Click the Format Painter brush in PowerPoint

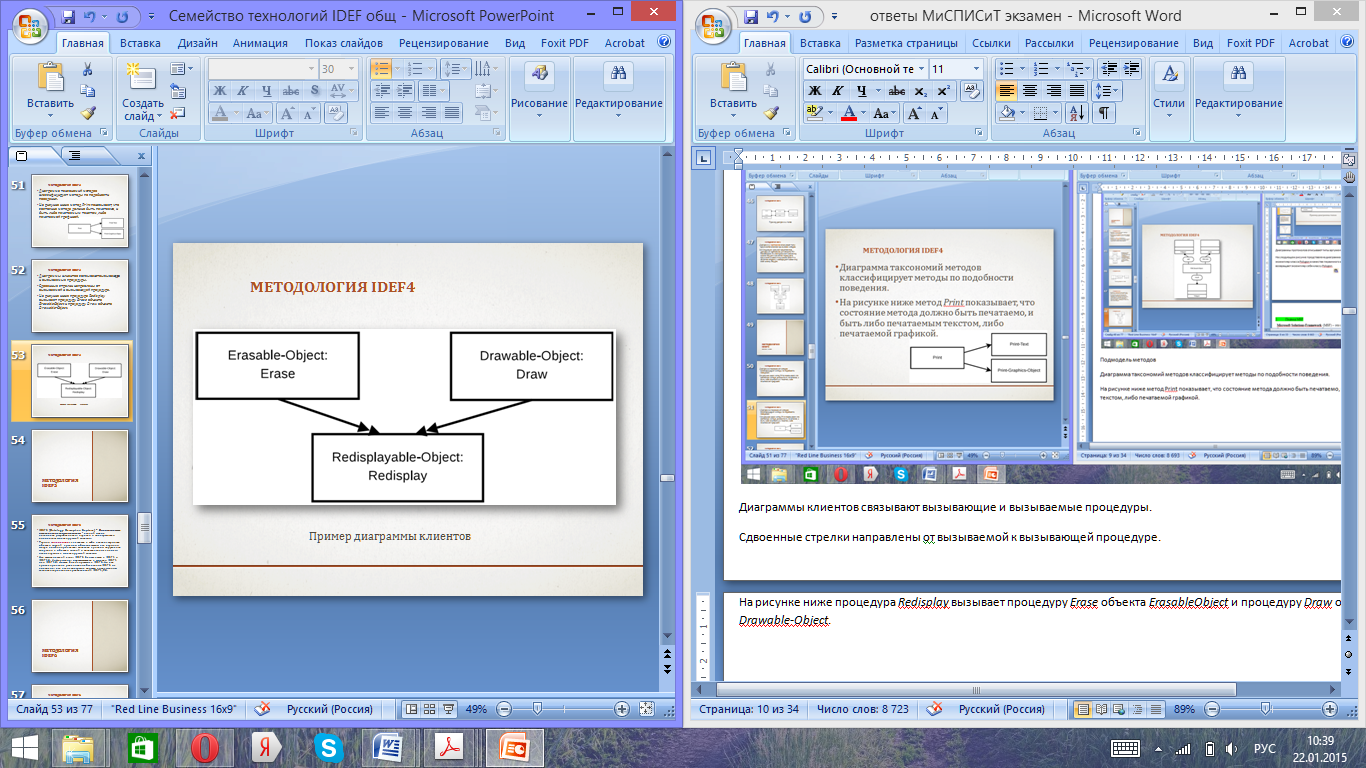87,114
